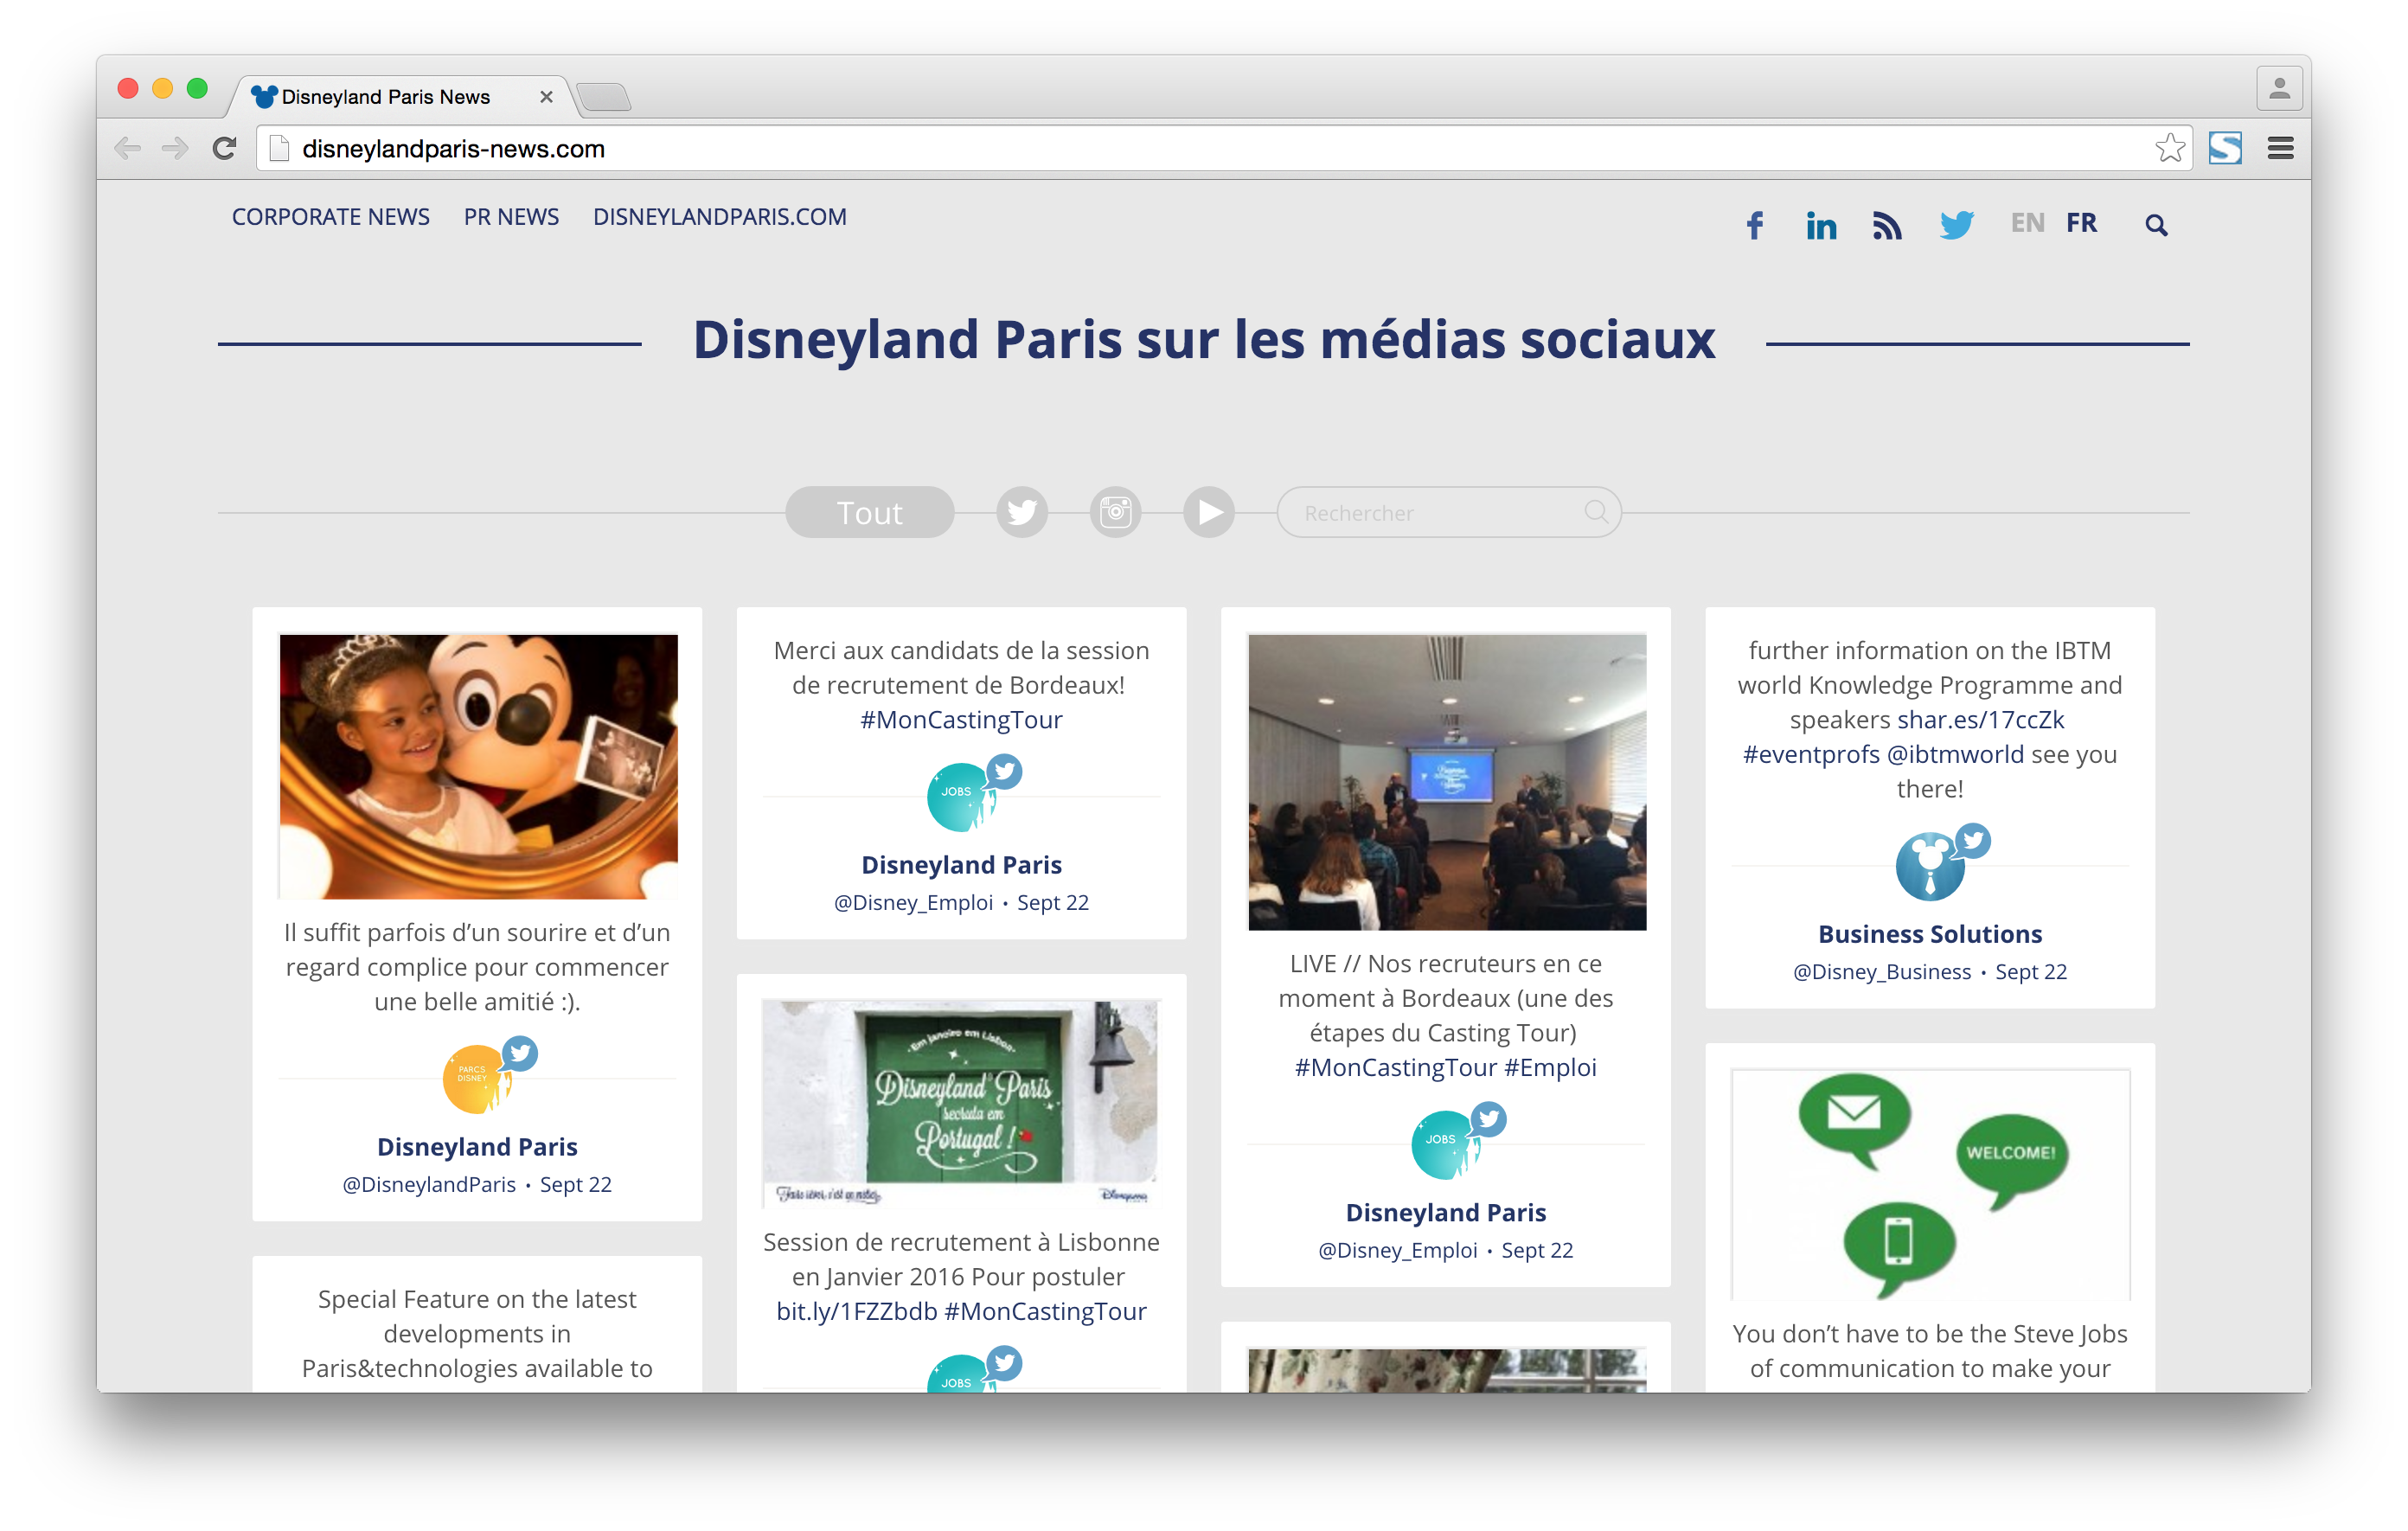2408x1531 pixels.
Task: Filter the social feed by video
Action: pyautogui.click(x=1209, y=512)
